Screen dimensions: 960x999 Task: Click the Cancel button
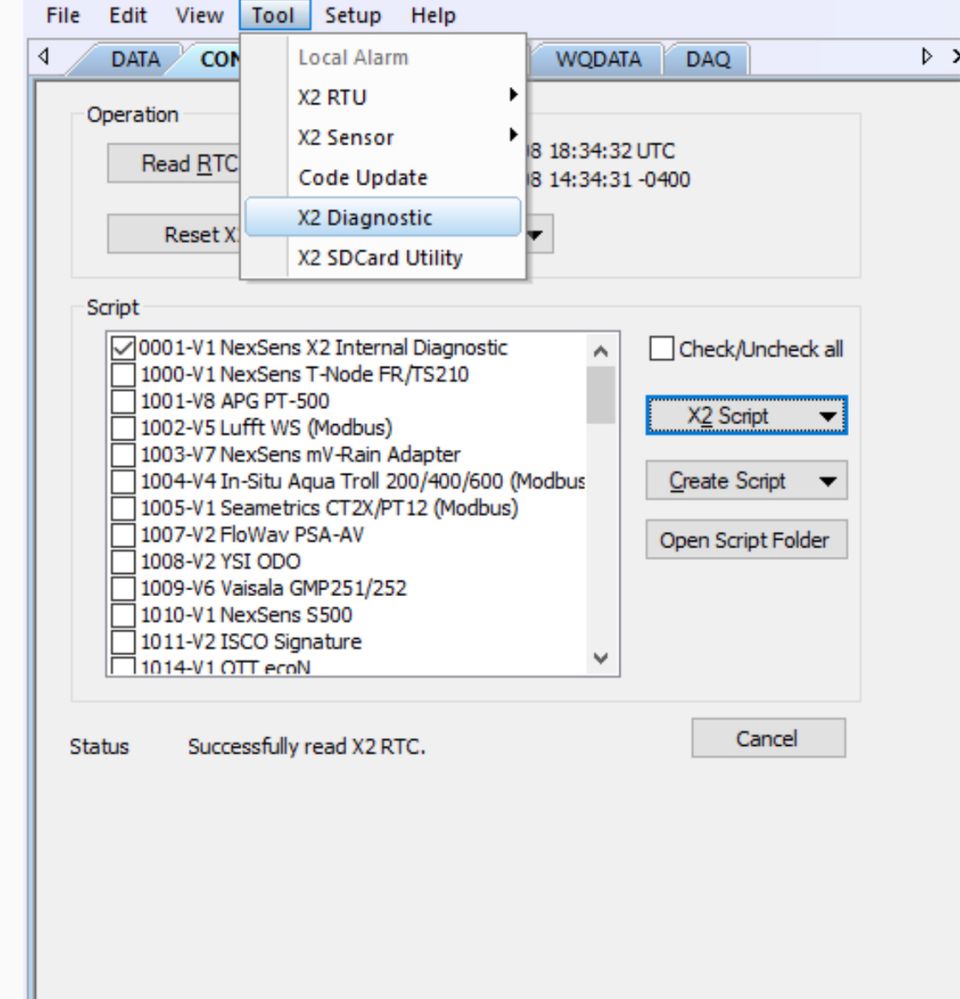(x=769, y=738)
